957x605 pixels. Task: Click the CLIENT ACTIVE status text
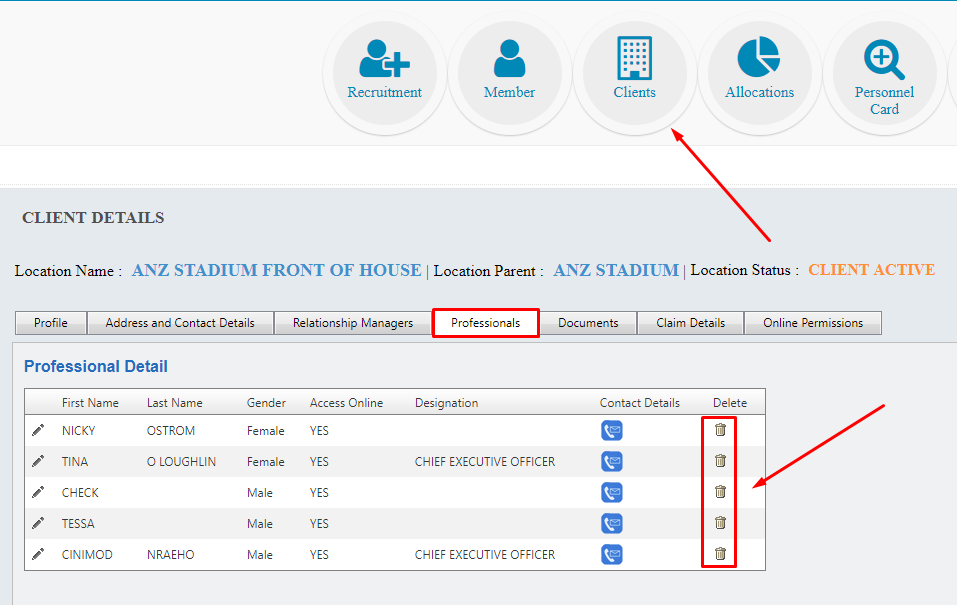[x=872, y=270]
